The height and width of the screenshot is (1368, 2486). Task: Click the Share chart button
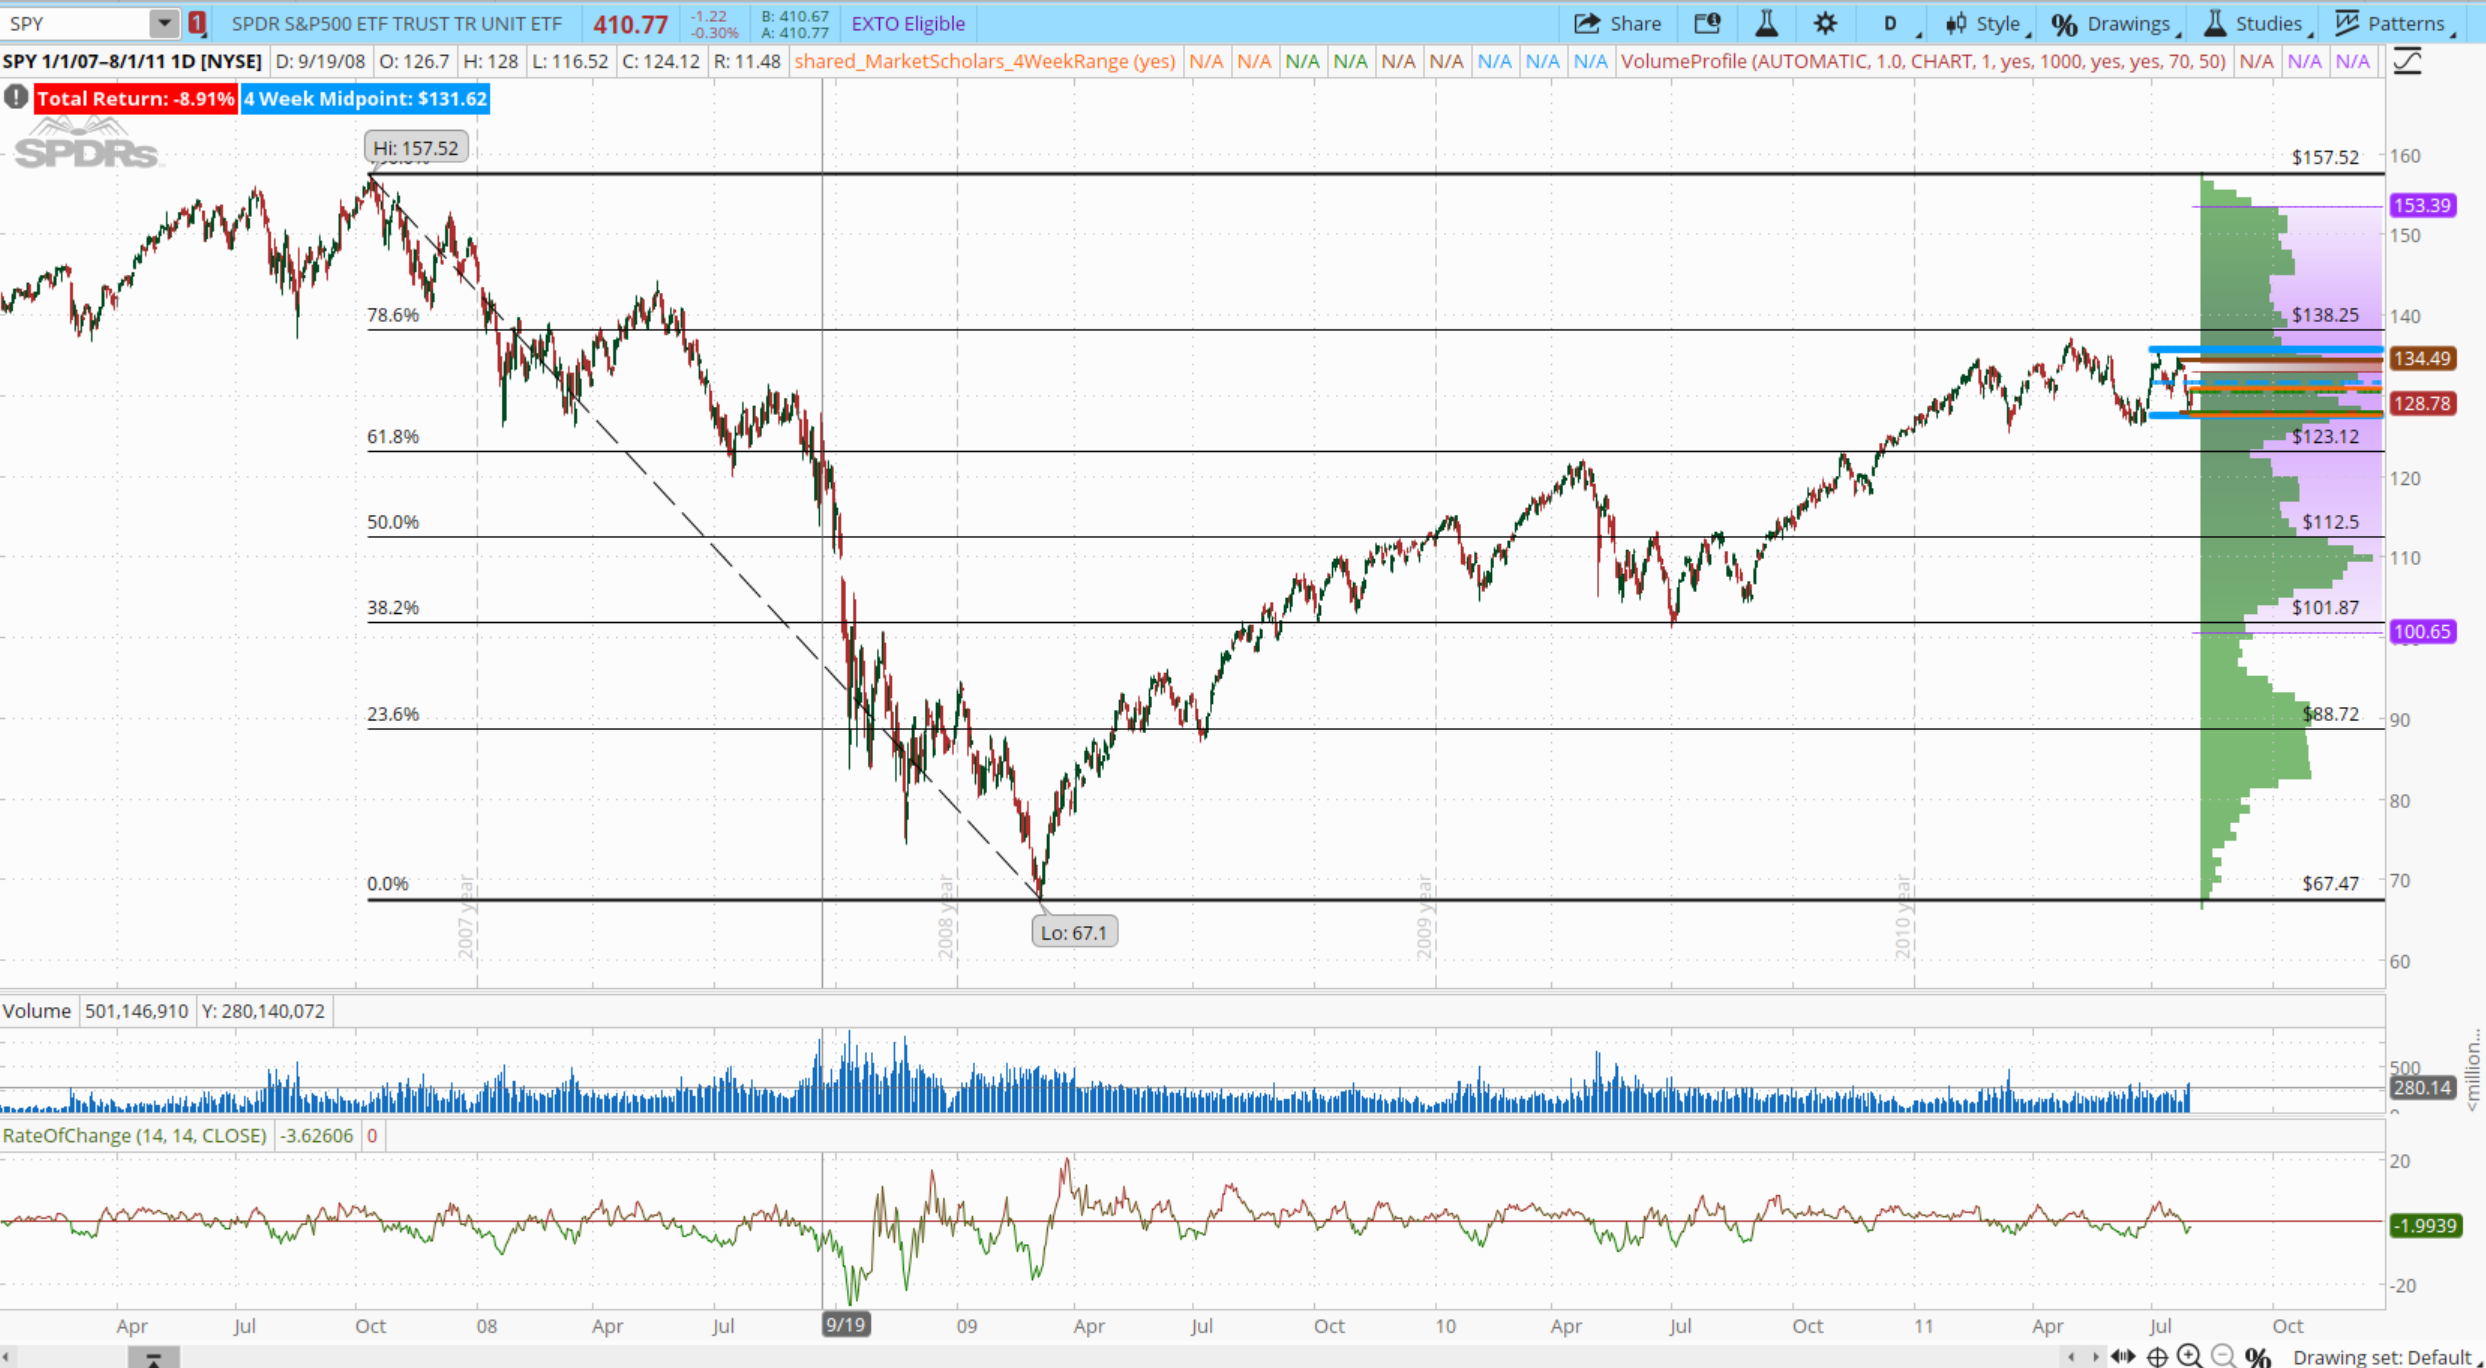[1617, 23]
